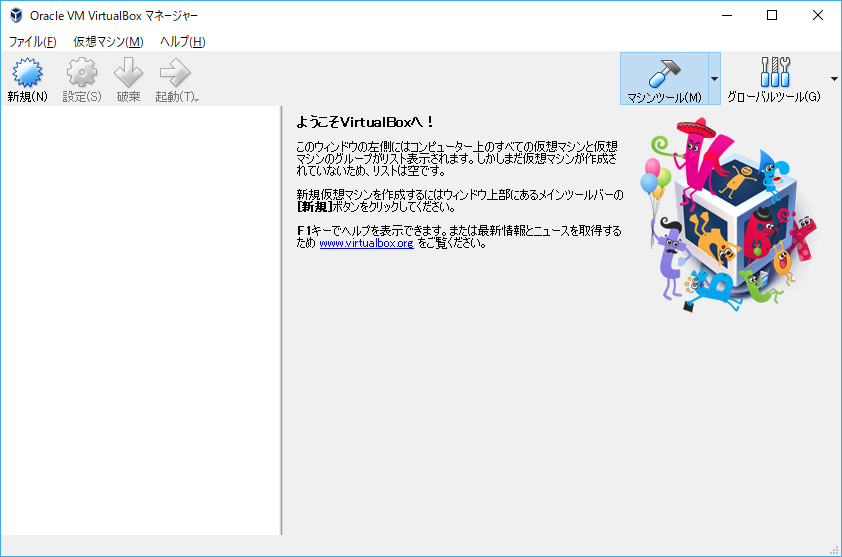Select the マシンツール hammer icon
Viewport: 842px width, 557px height.
(664, 72)
